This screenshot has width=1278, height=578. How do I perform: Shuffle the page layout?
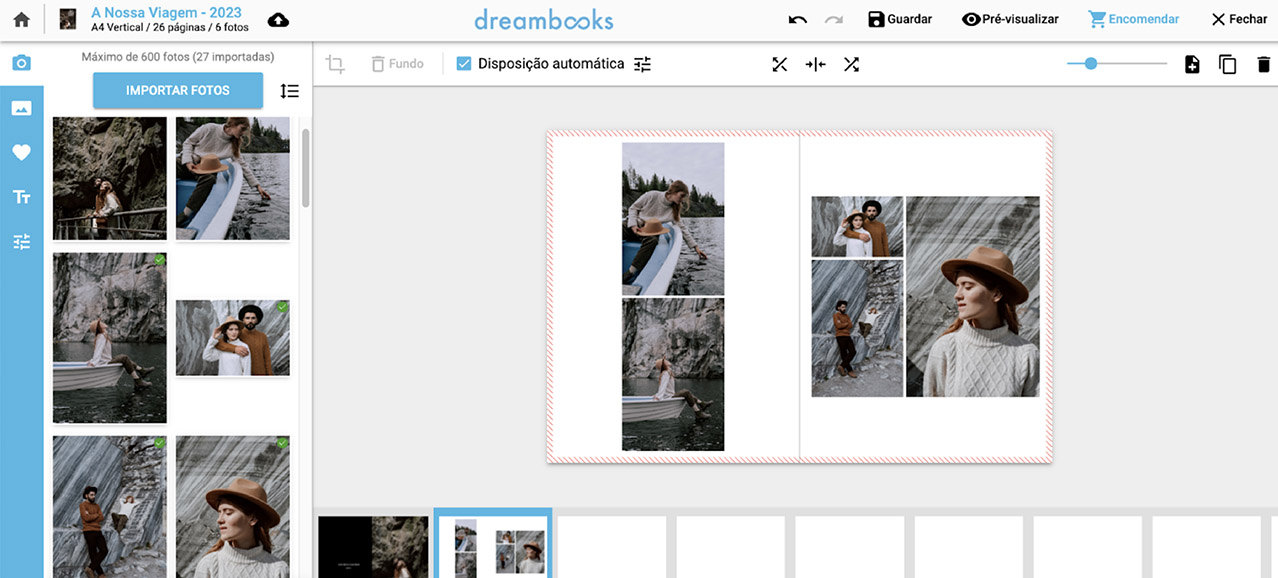coord(851,64)
